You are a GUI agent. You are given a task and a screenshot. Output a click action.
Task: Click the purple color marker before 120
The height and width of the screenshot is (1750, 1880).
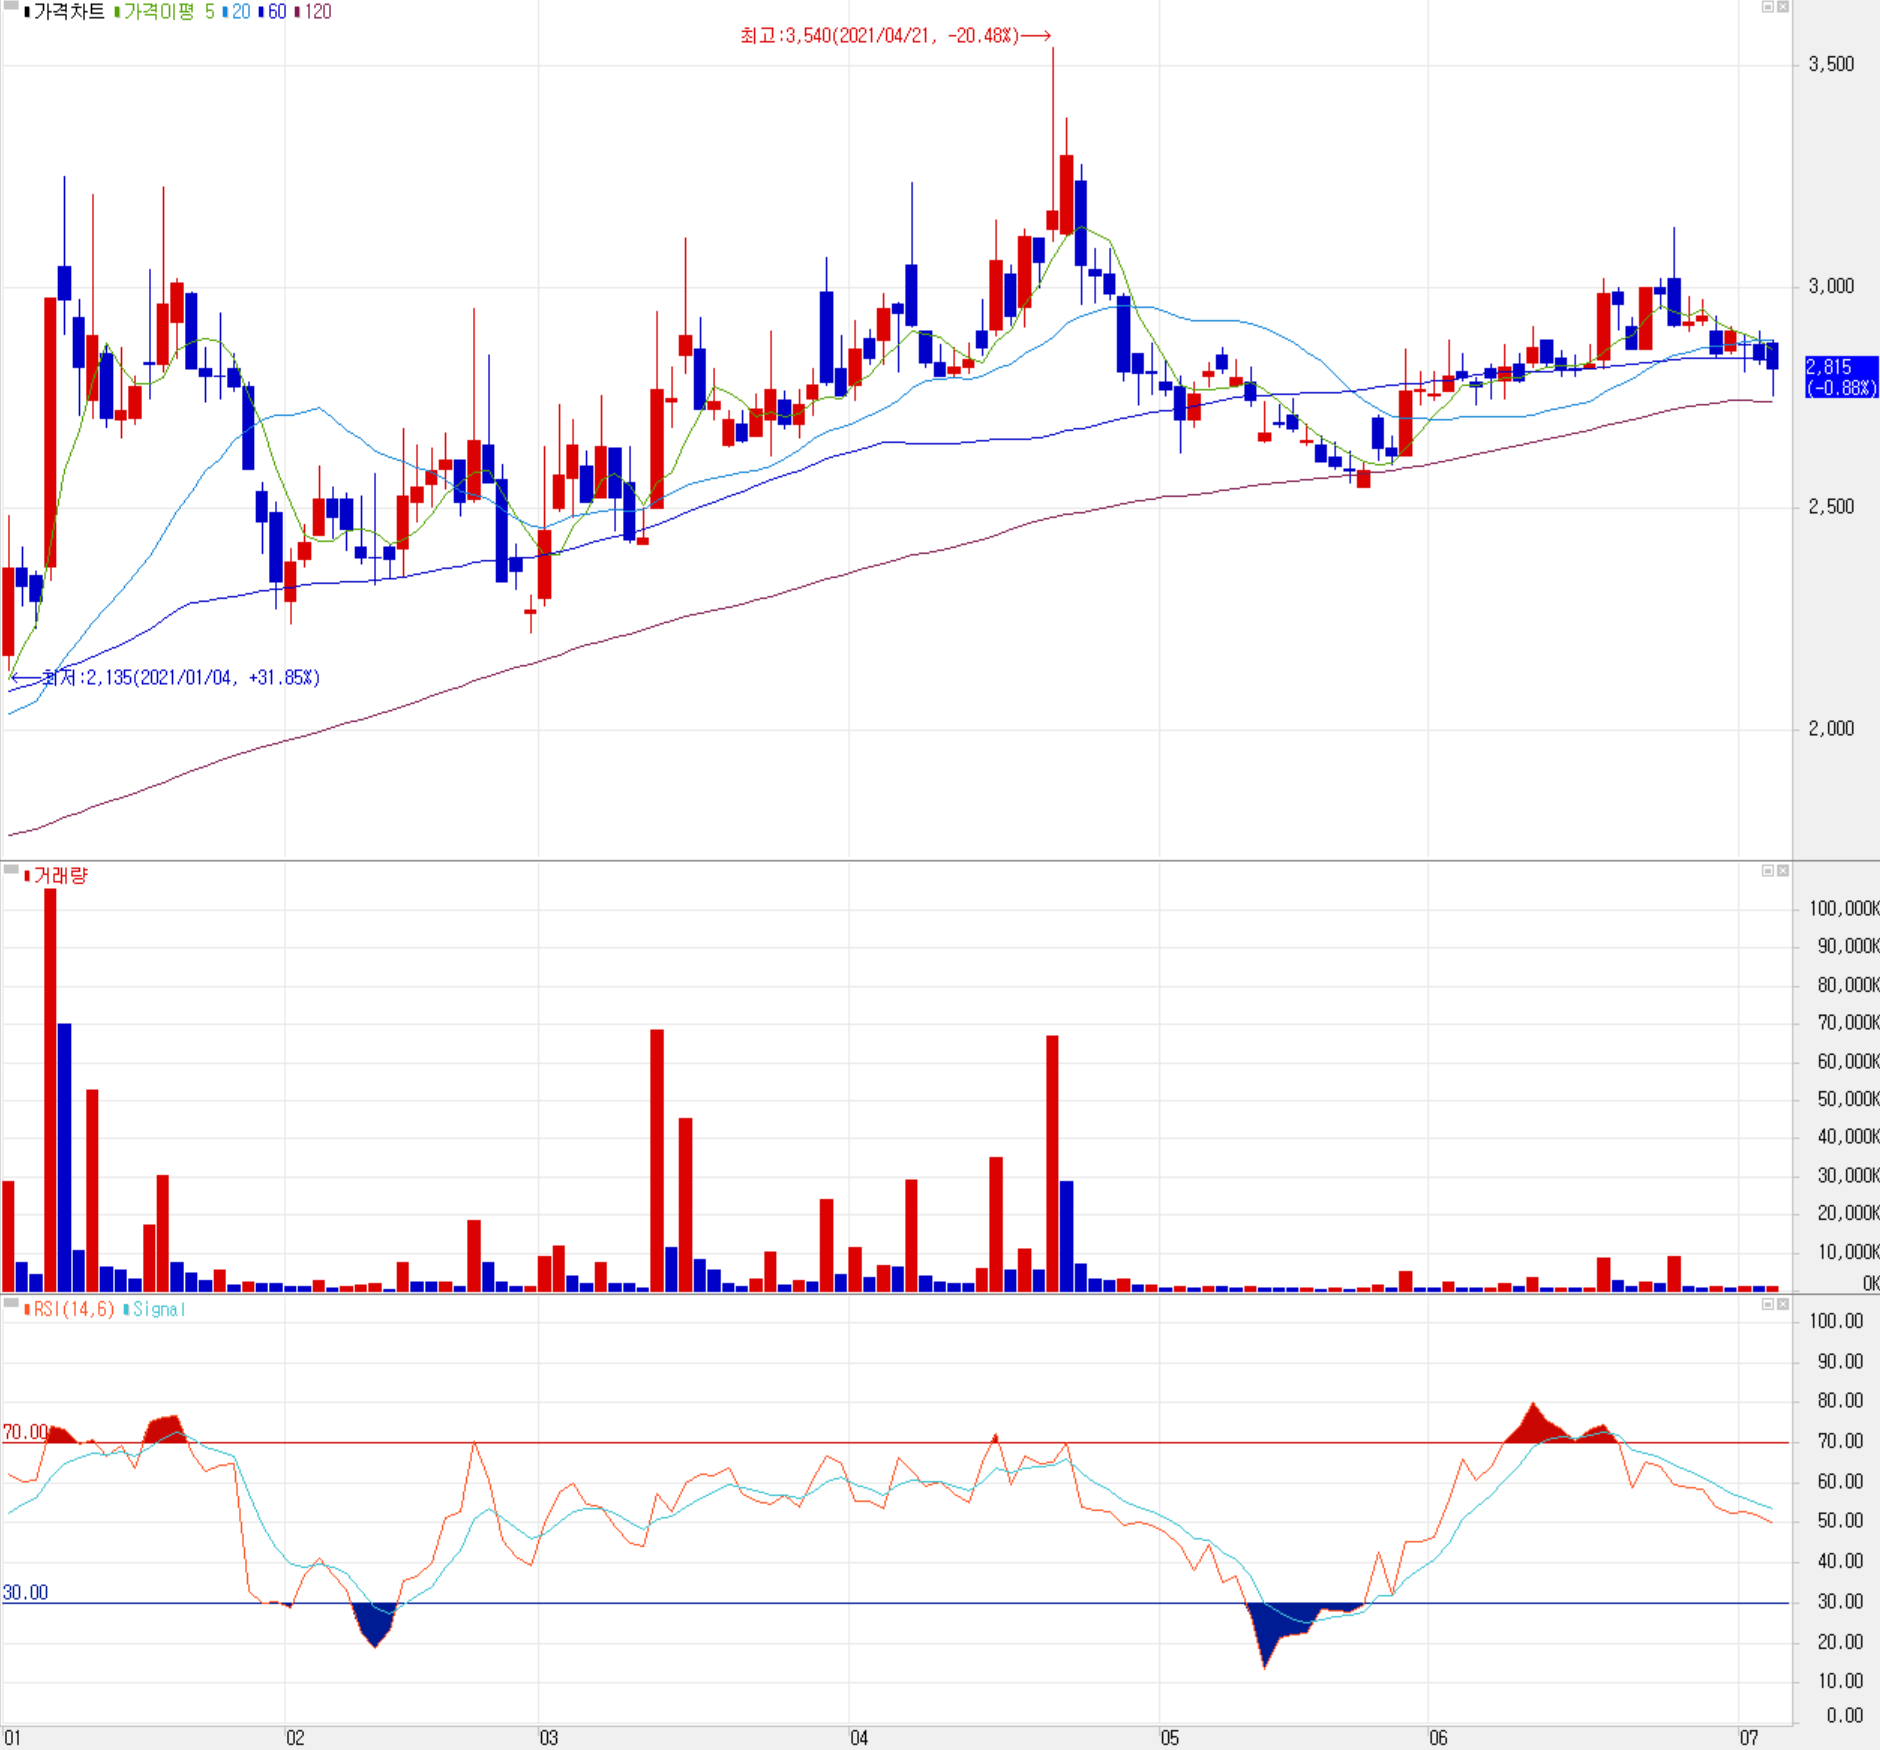[297, 12]
